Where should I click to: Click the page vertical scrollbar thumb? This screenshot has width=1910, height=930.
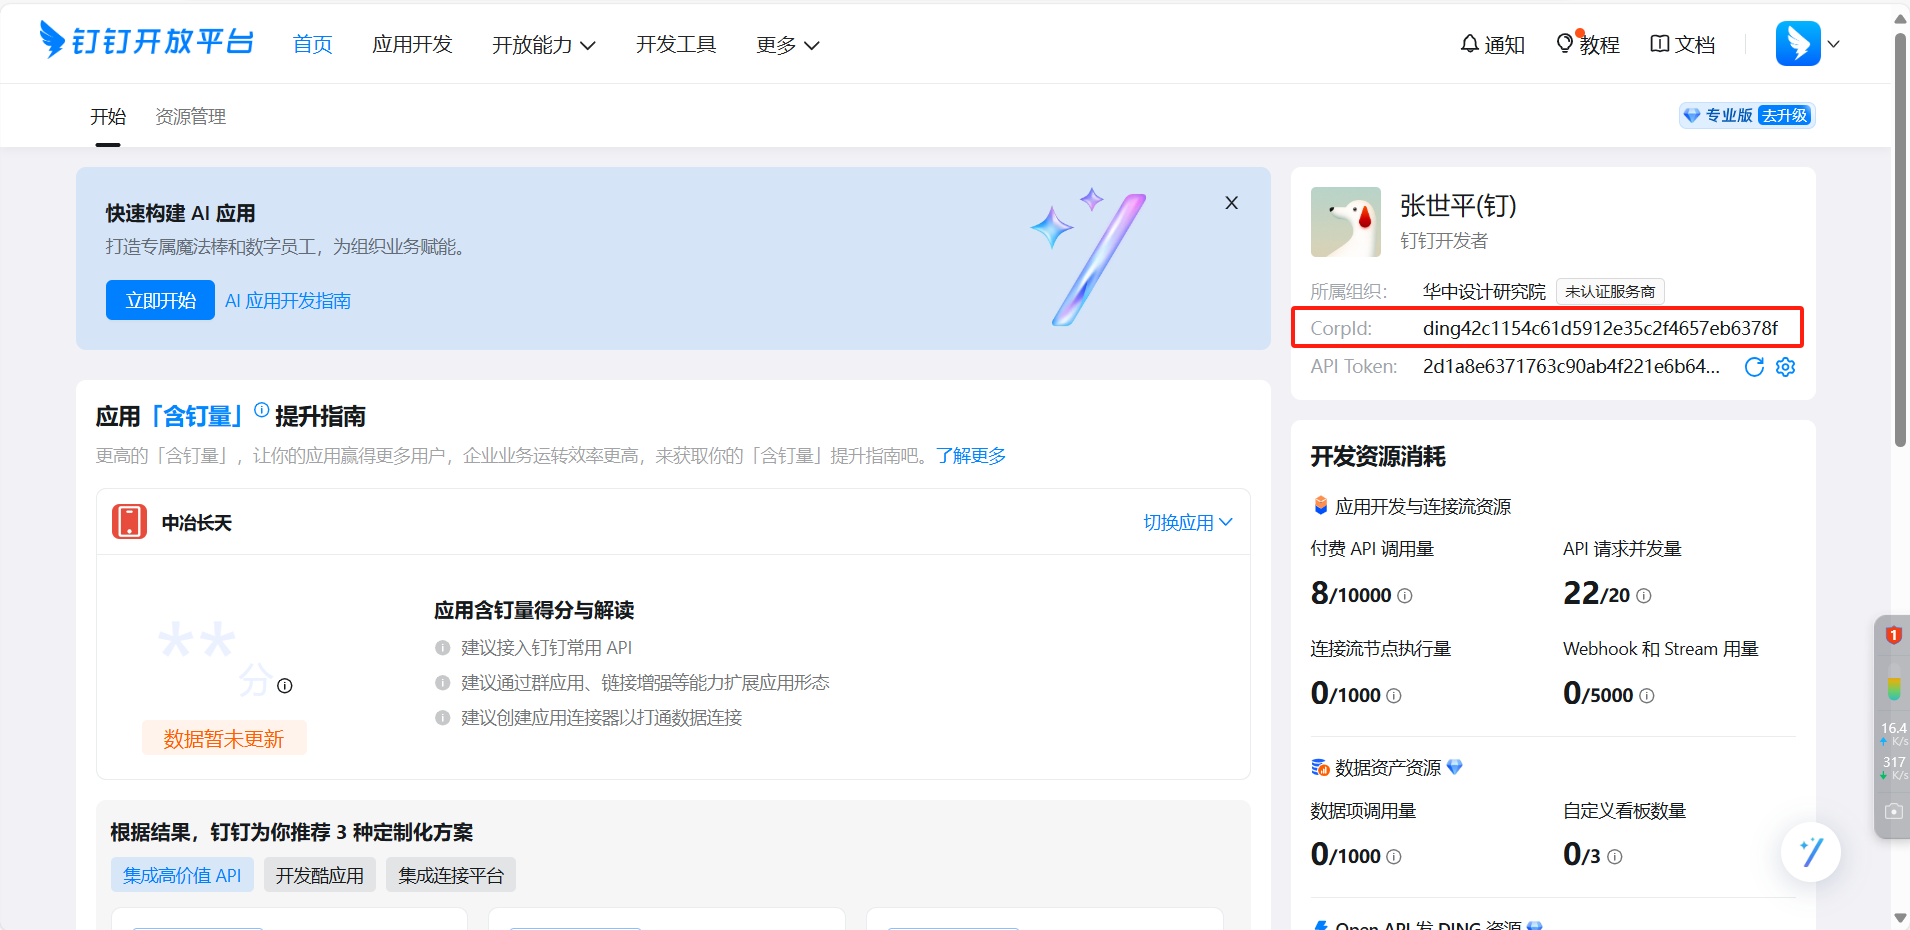coord(1900,240)
